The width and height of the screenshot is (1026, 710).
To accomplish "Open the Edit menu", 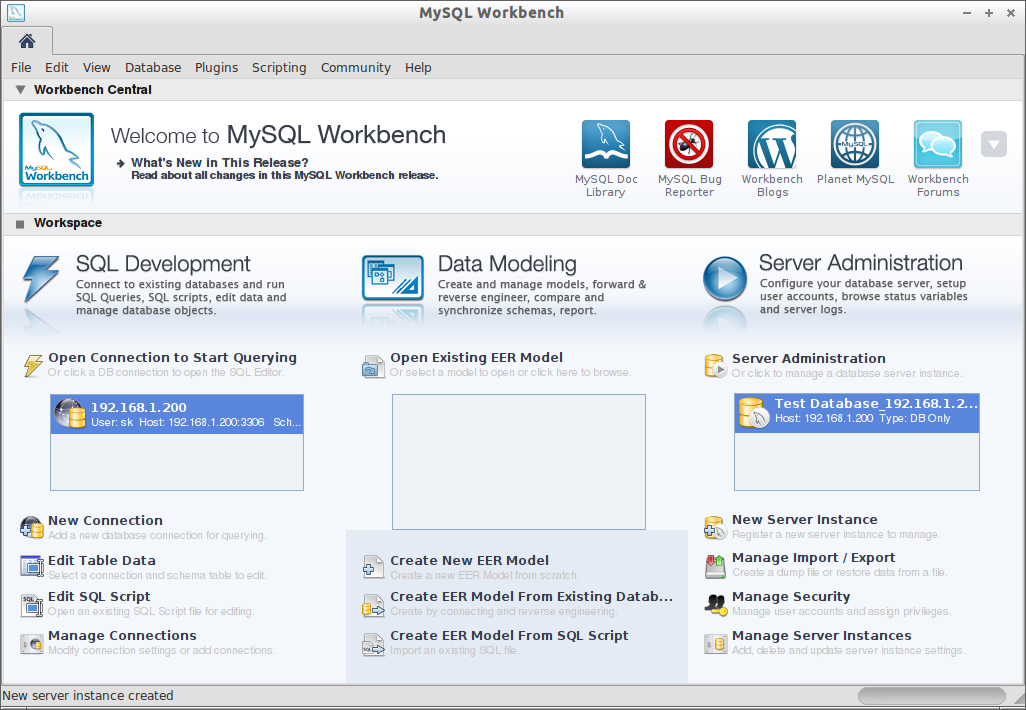I will pyautogui.click(x=57, y=67).
